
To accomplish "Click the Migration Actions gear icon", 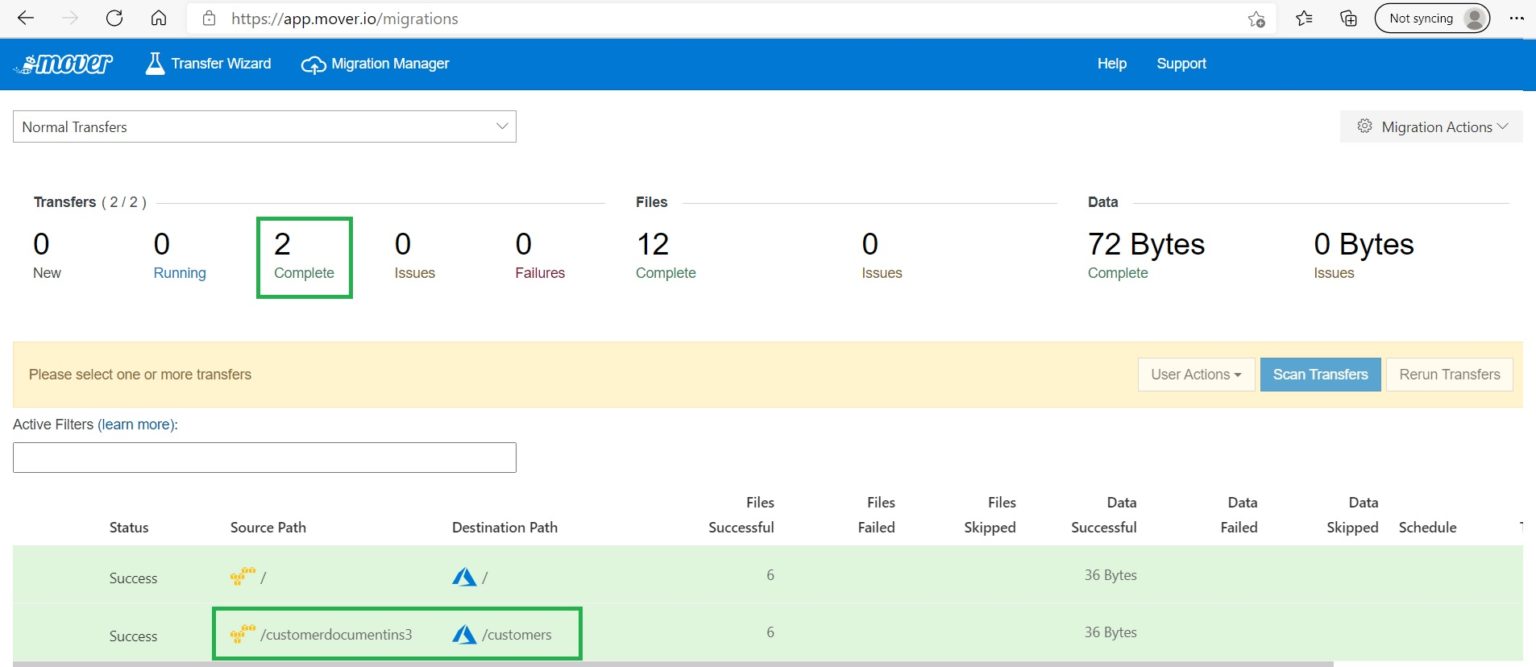I will (1364, 127).
